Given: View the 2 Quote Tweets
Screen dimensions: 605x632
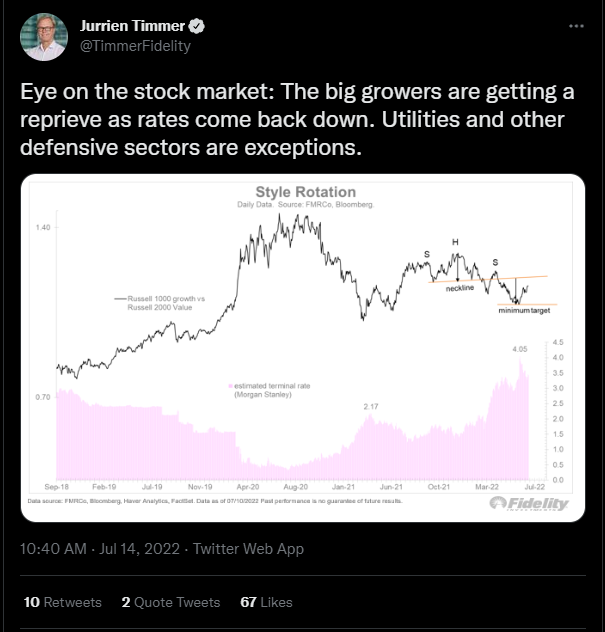Looking at the screenshot, I should click(171, 602).
